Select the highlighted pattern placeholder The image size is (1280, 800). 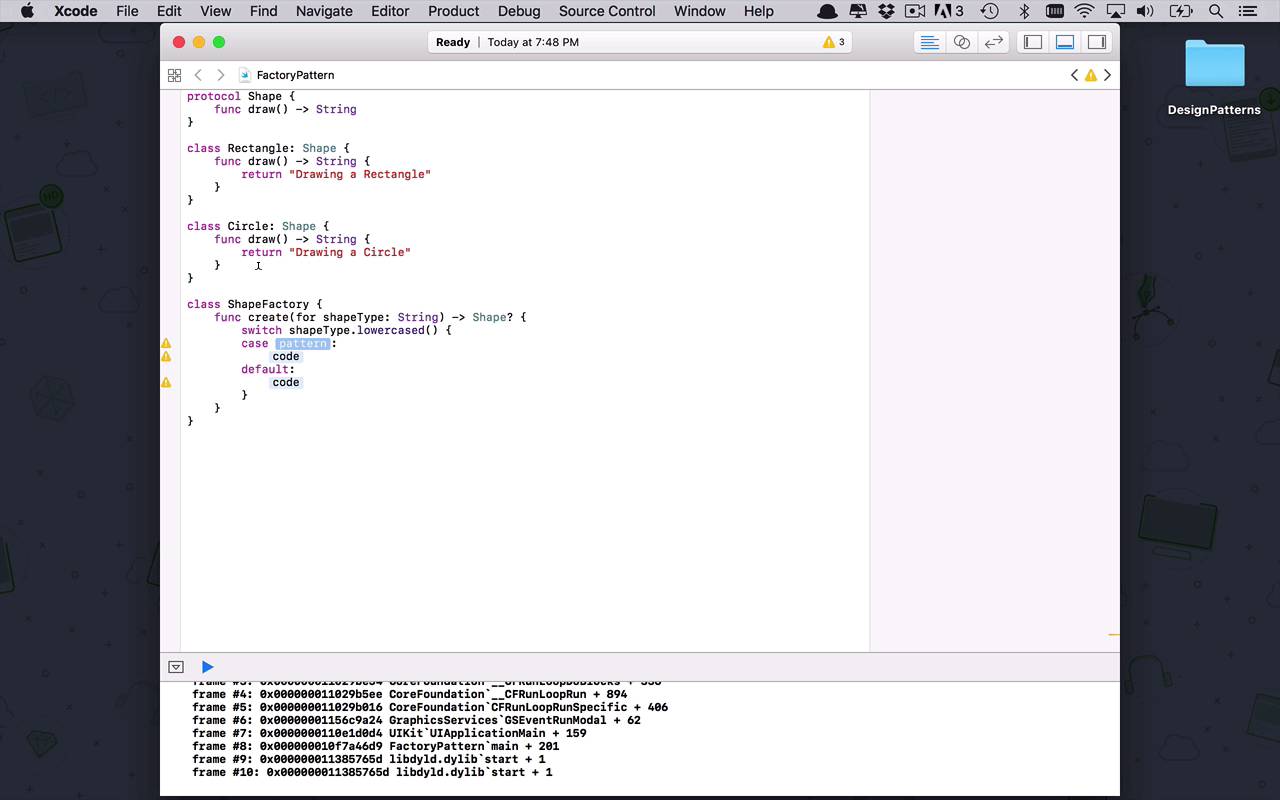[303, 343]
